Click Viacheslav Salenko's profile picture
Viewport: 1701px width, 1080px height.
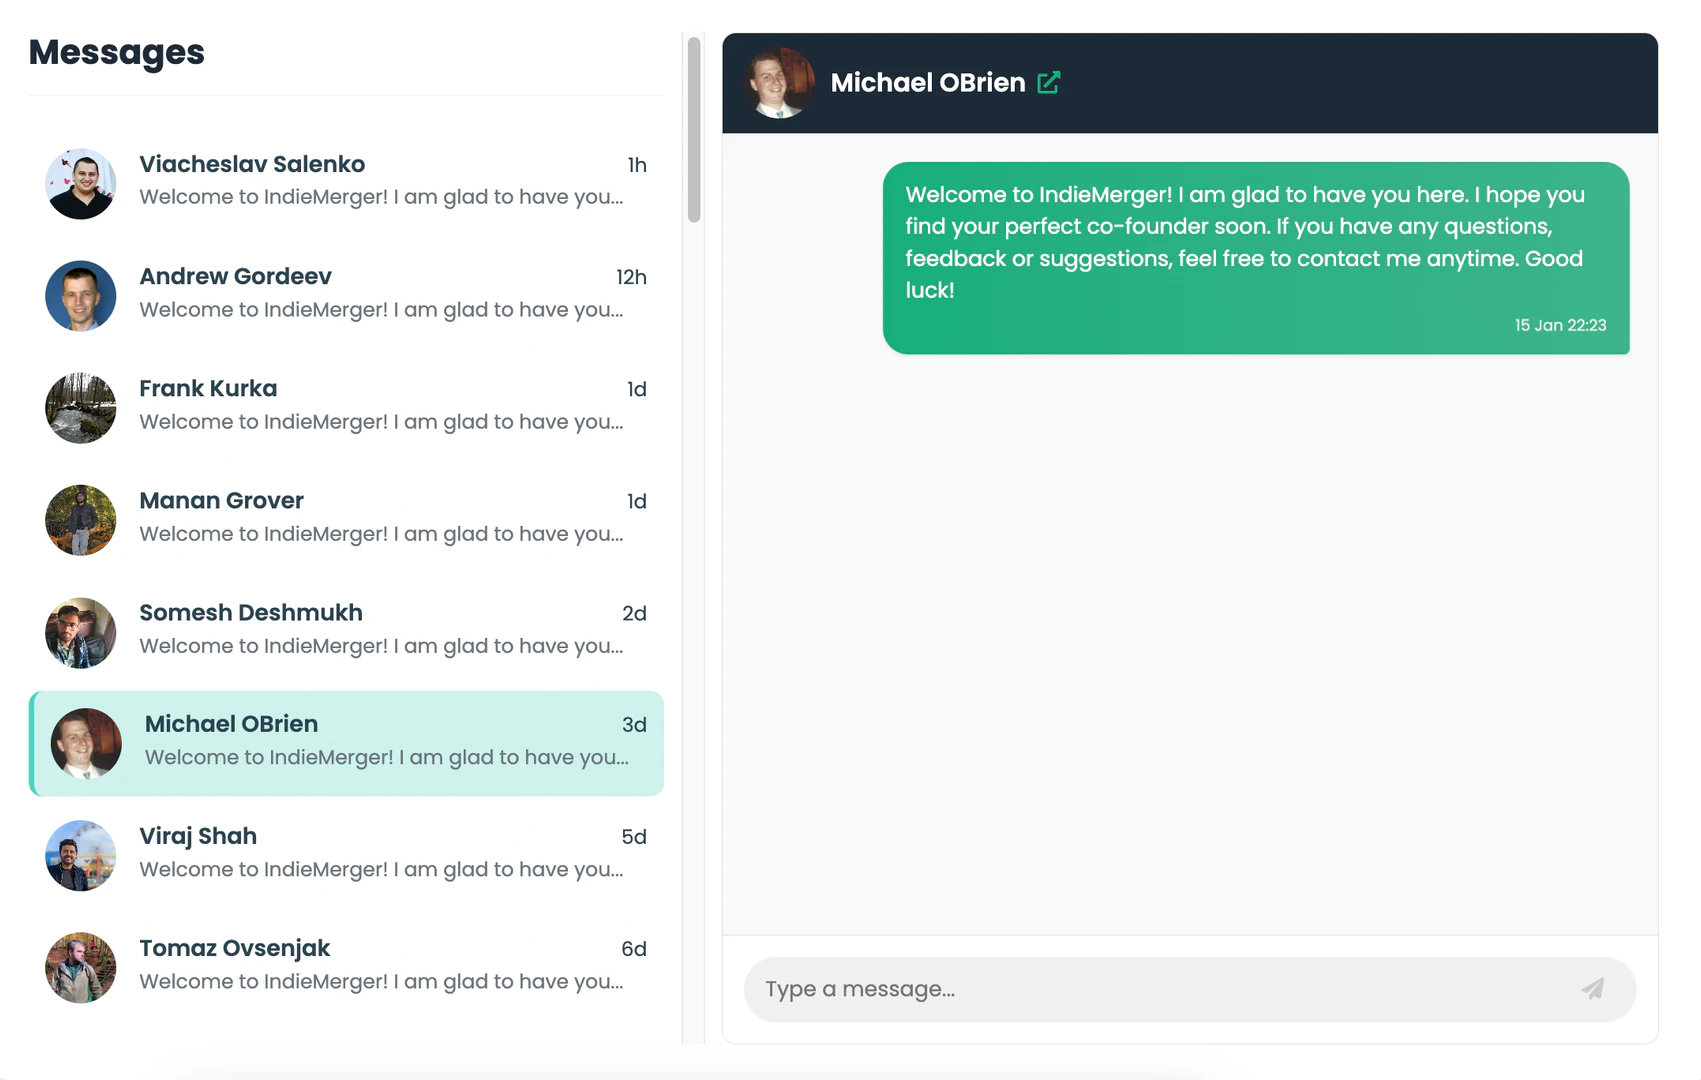click(x=80, y=184)
